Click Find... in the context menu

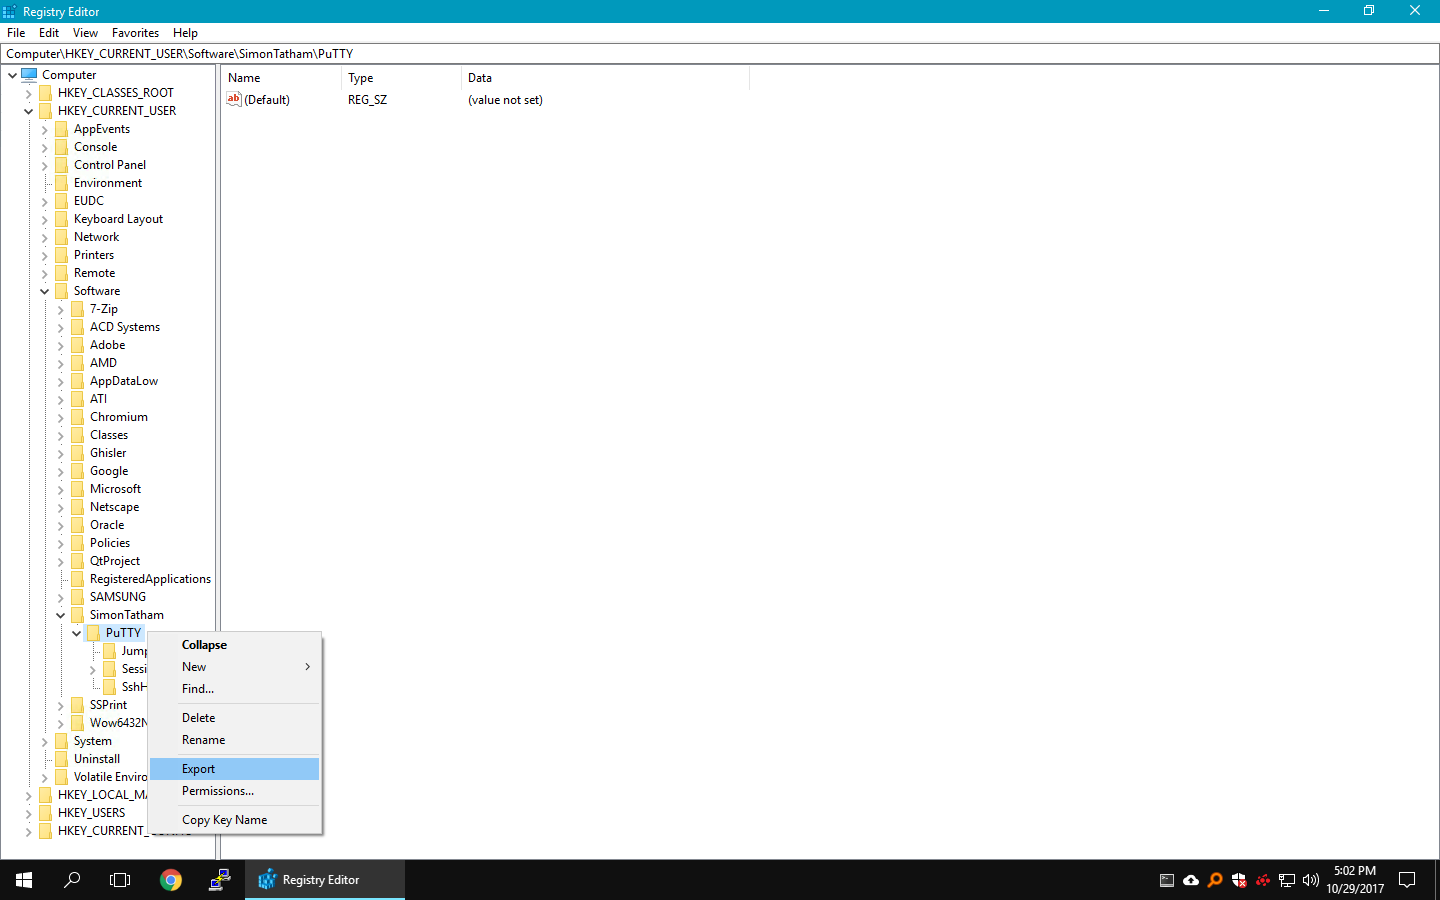[x=234, y=689]
